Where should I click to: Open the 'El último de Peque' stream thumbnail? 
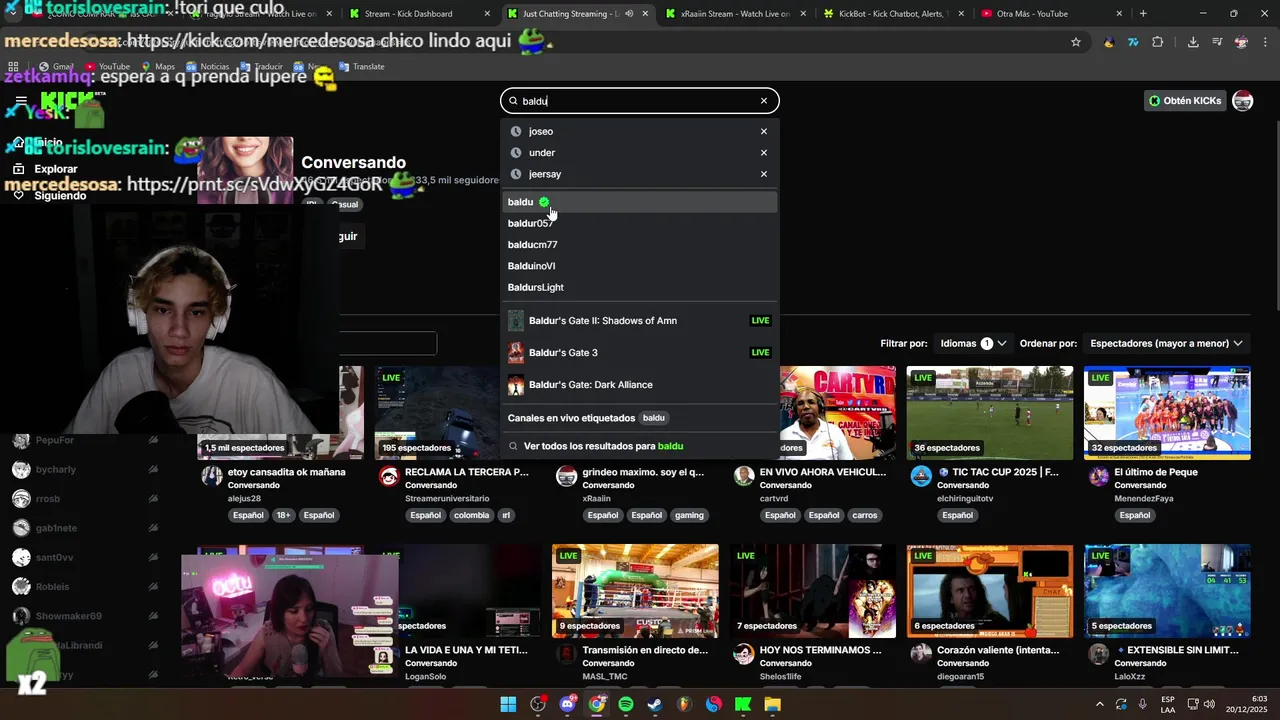point(1167,413)
